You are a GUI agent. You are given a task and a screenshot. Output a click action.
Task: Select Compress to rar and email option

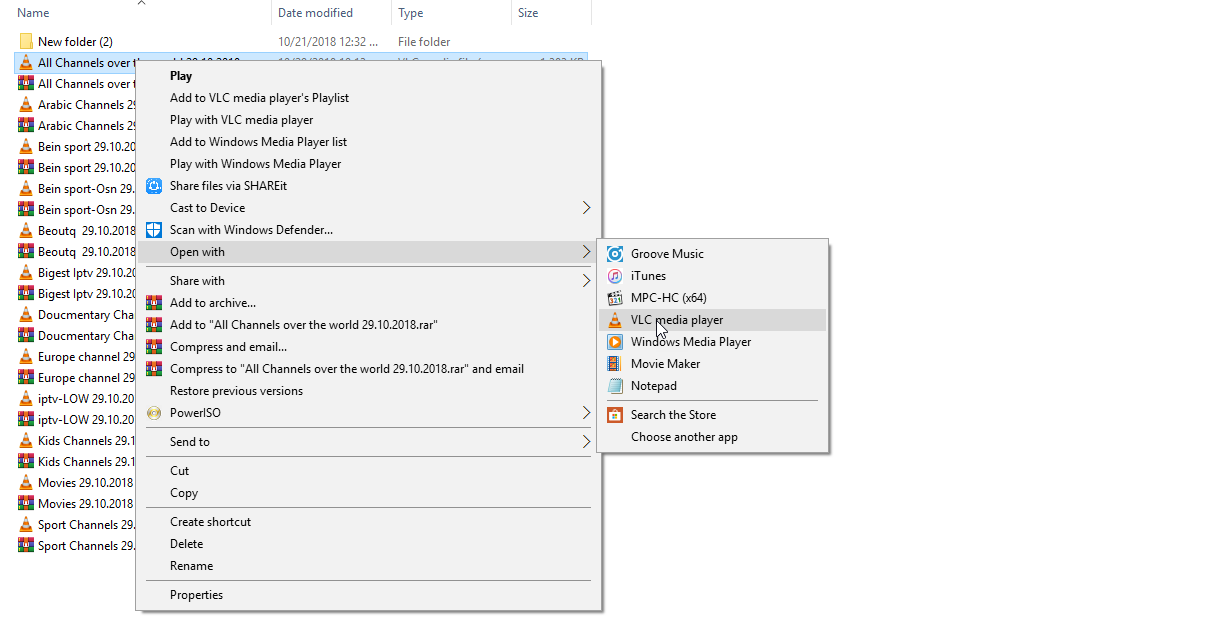point(347,369)
